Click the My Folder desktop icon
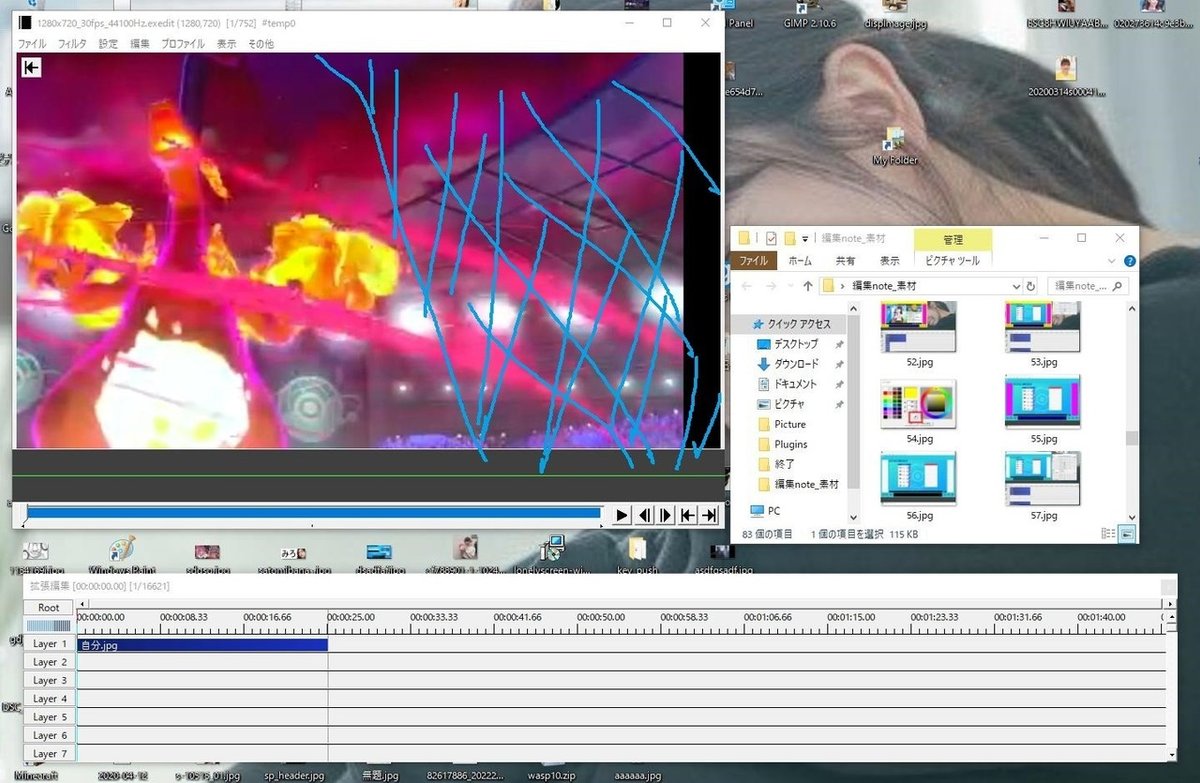Screen dimensions: 1200x783 click(894, 147)
